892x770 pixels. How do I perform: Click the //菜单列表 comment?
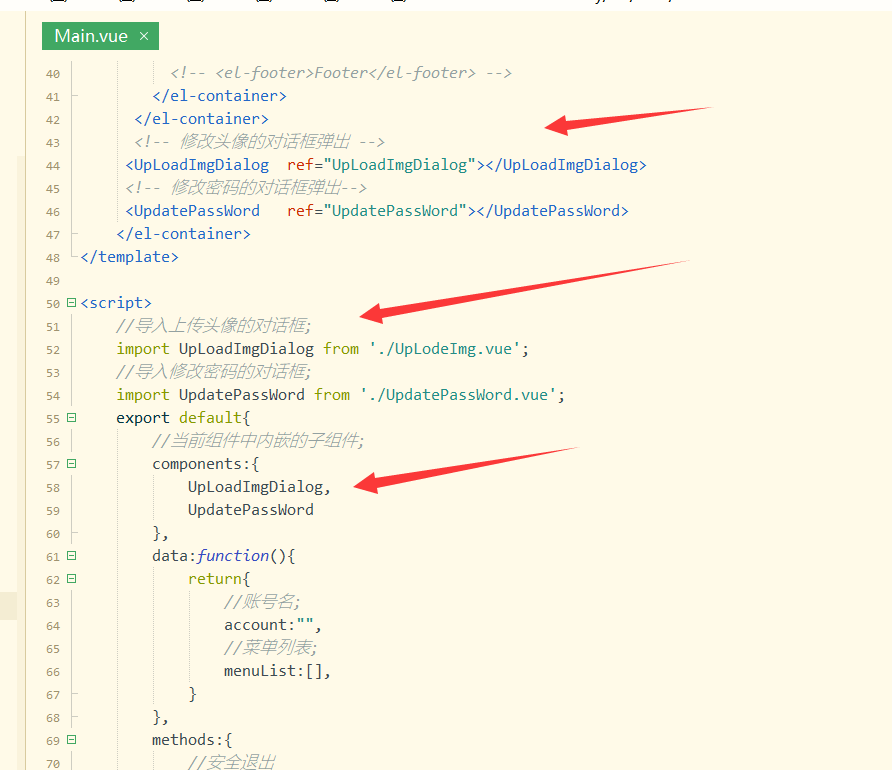[x=270, y=648]
